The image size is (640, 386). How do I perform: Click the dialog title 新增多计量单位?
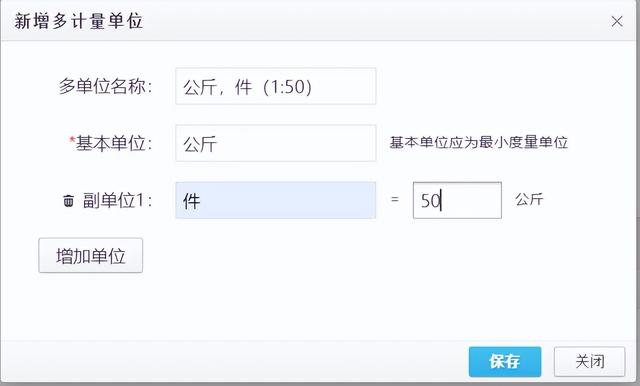click(x=78, y=21)
